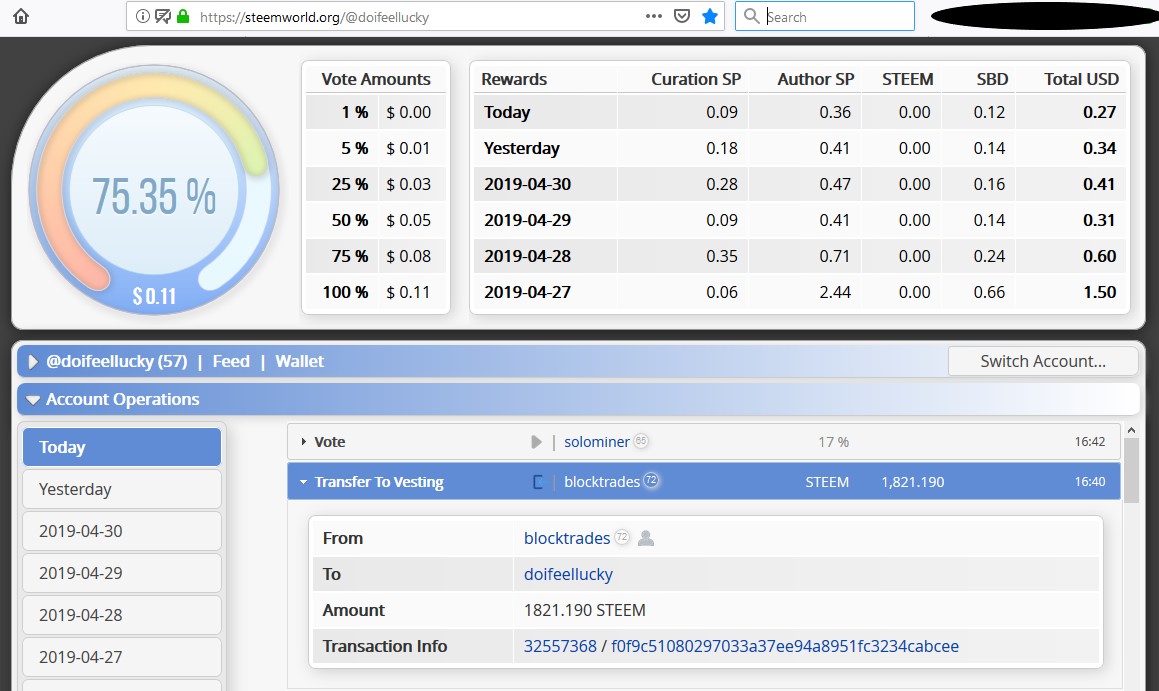The image size is (1159, 691).
Task: Click the green padlock security icon
Action: tap(182, 16)
